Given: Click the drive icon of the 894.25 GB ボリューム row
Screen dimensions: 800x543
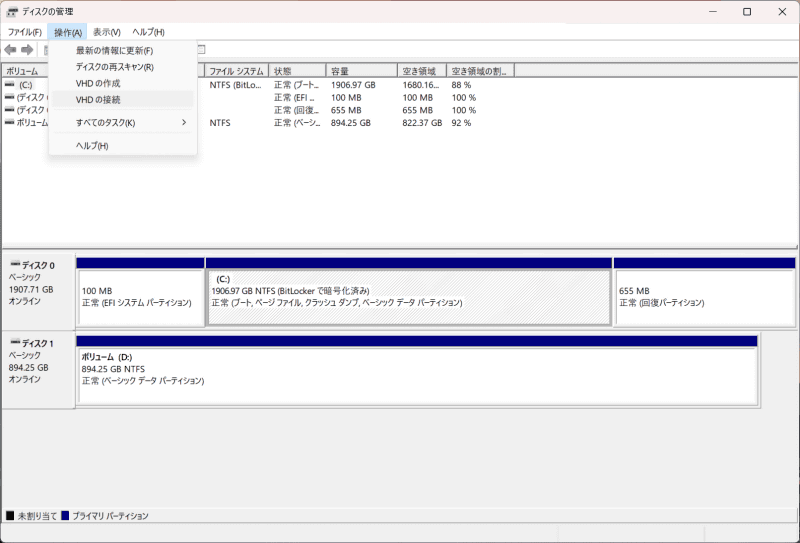Looking at the screenshot, I should click(10, 122).
